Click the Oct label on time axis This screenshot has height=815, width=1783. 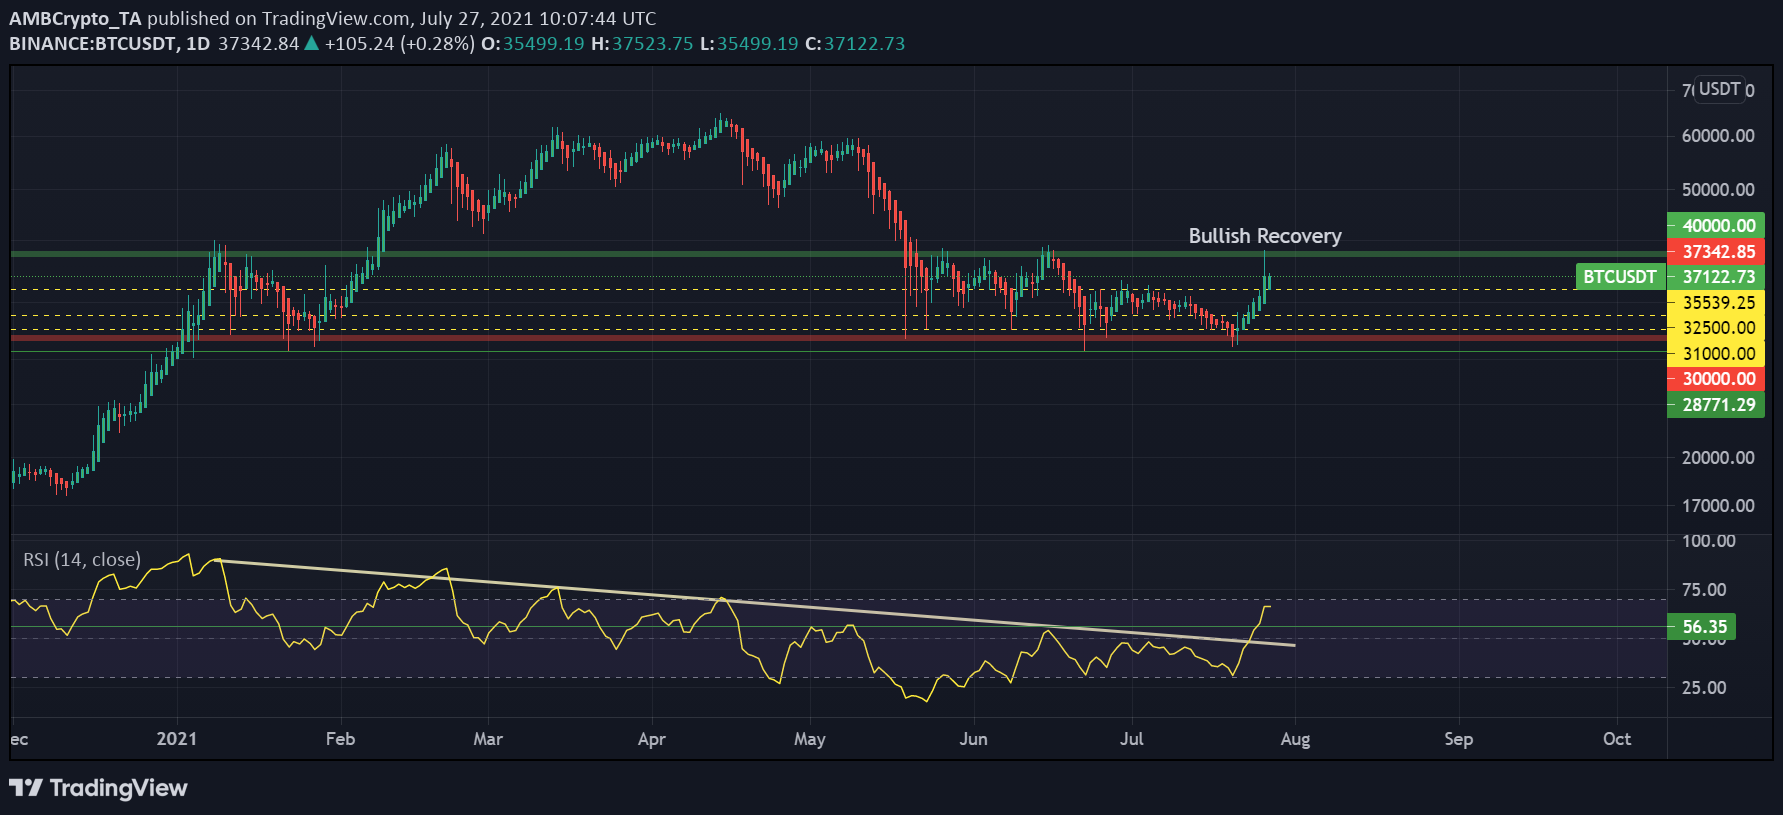(x=1617, y=739)
